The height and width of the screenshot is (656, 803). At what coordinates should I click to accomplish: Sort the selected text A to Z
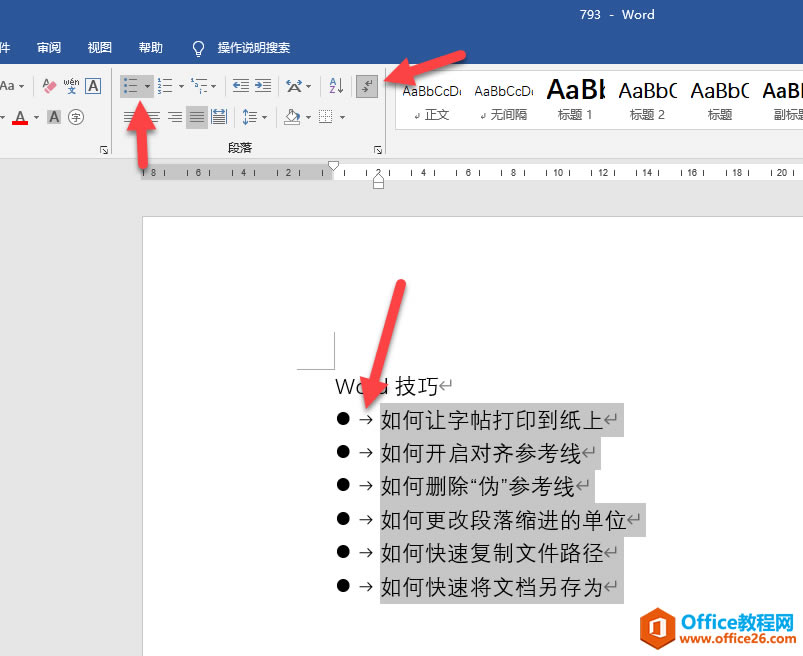click(x=336, y=86)
